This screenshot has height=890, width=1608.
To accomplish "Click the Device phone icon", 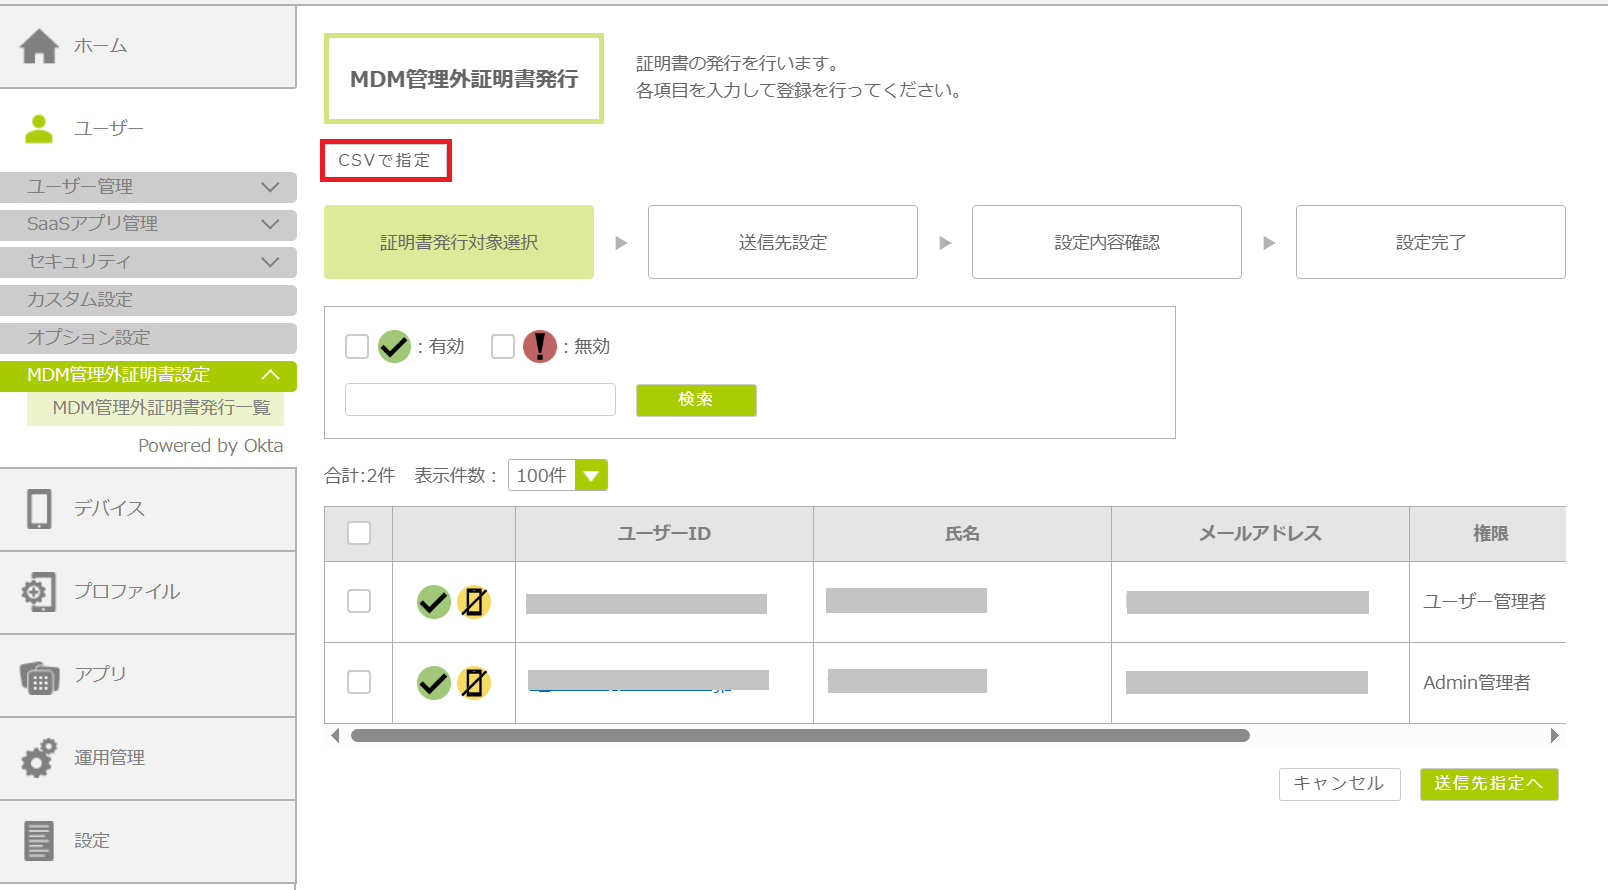I will pos(39,509).
